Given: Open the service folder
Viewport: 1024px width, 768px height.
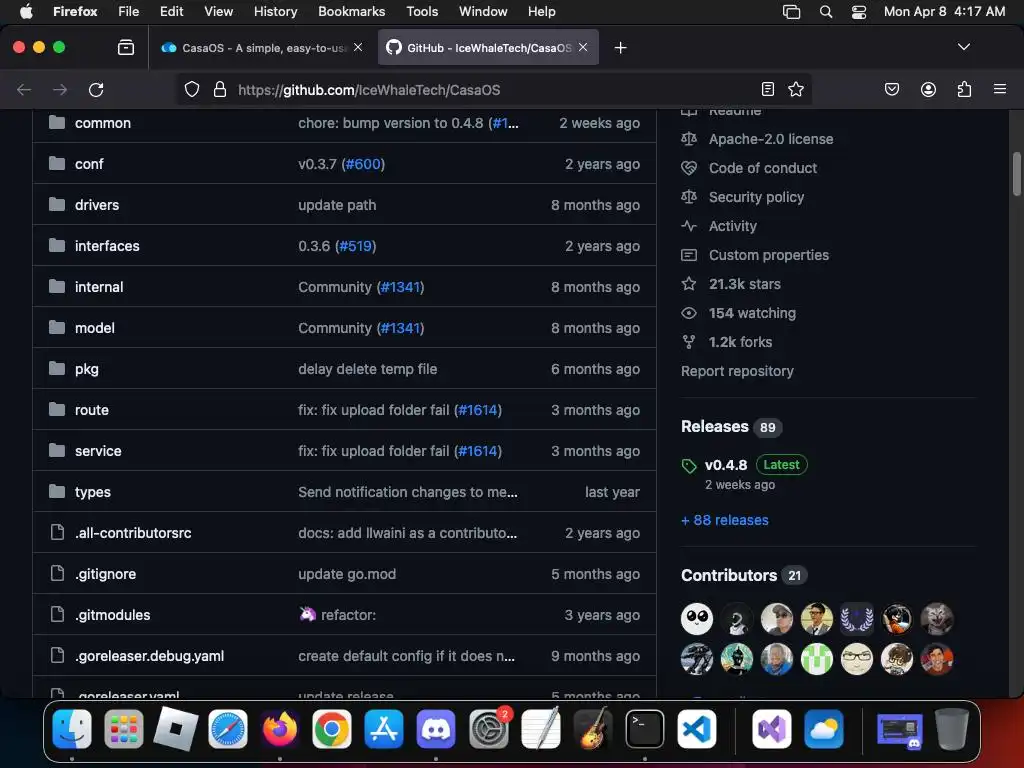Looking at the screenshot, I should pos(98,451).
